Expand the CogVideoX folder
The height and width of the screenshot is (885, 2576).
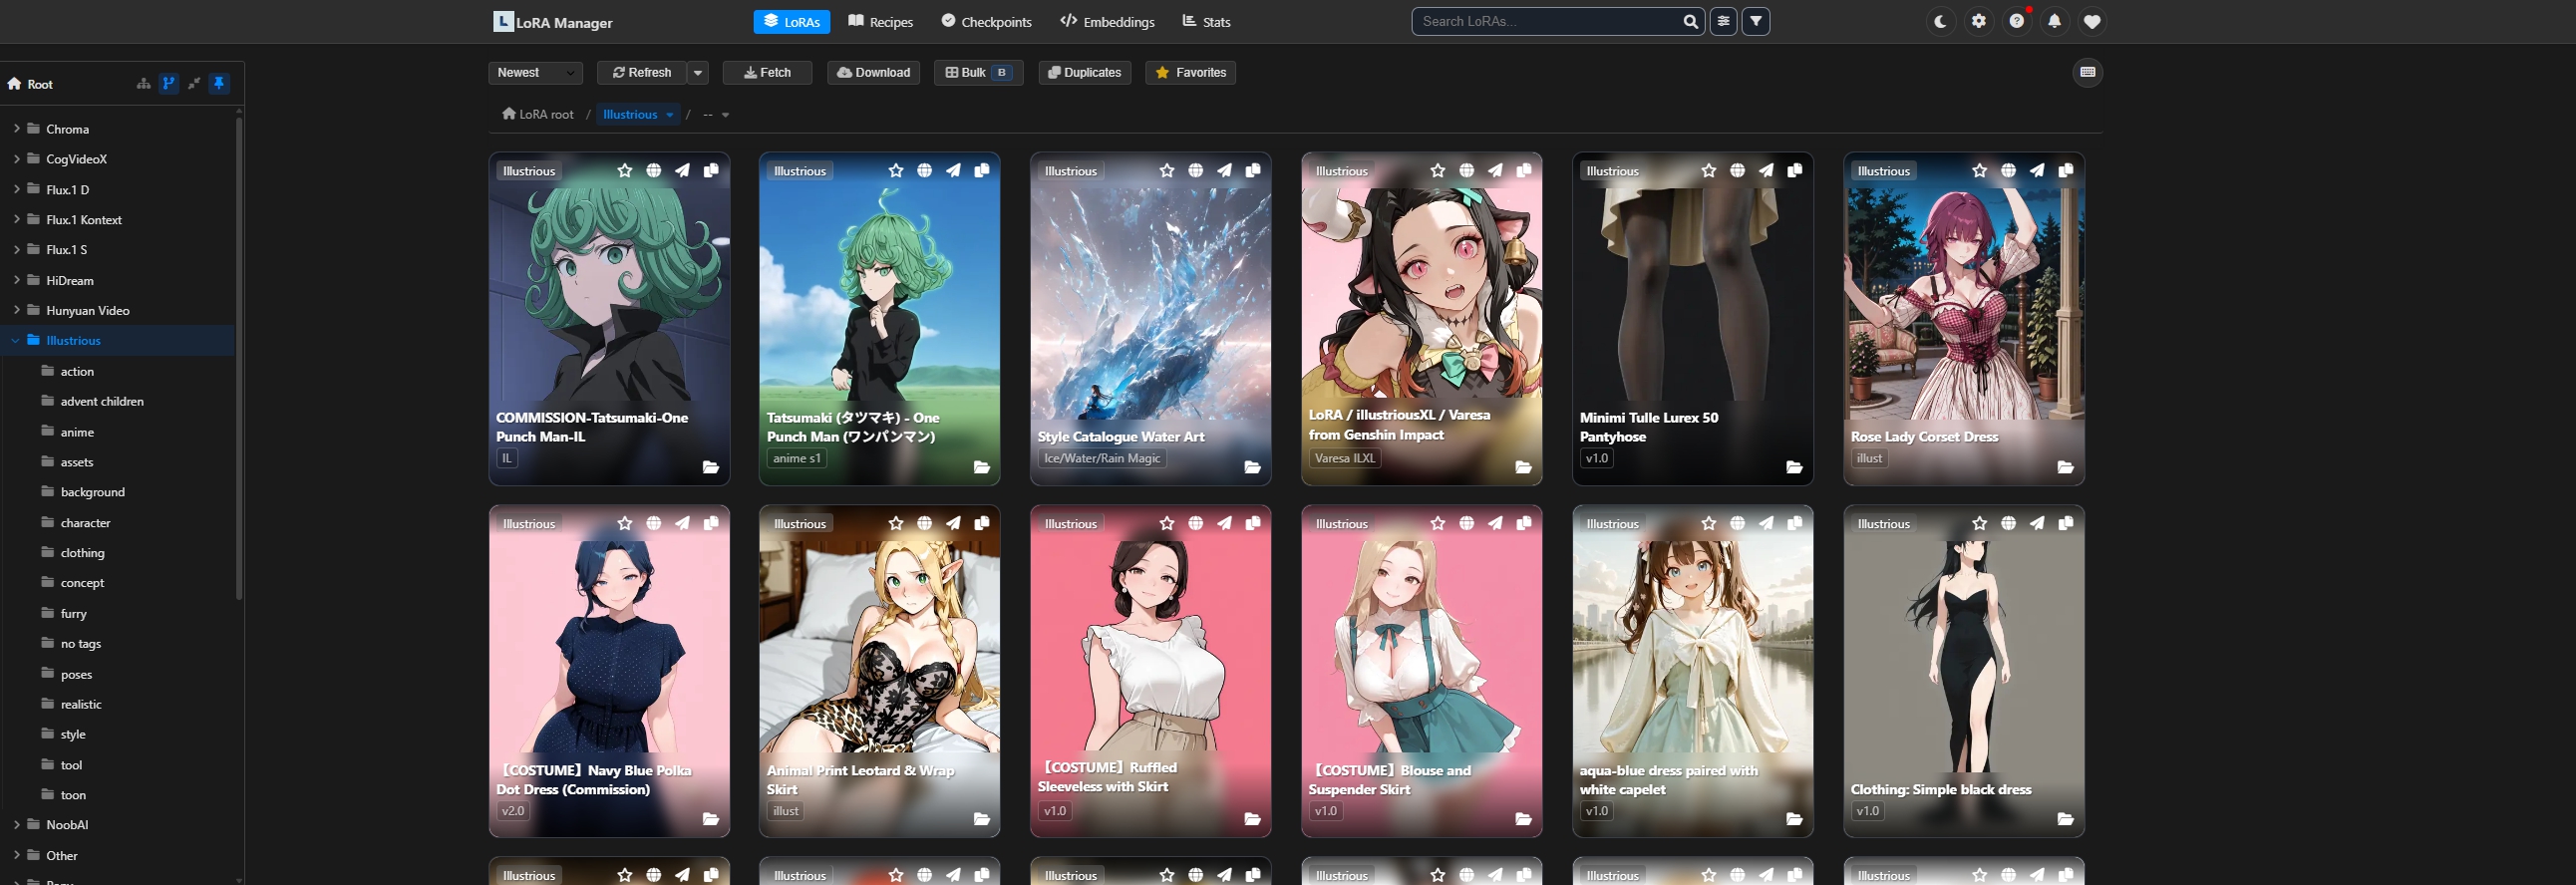pyautogui.click(x=16, y=159)
